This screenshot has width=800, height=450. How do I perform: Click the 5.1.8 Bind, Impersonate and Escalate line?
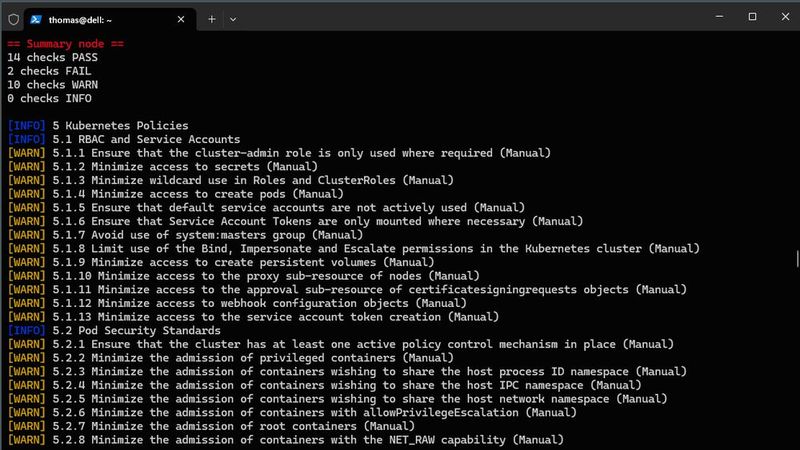354,249
